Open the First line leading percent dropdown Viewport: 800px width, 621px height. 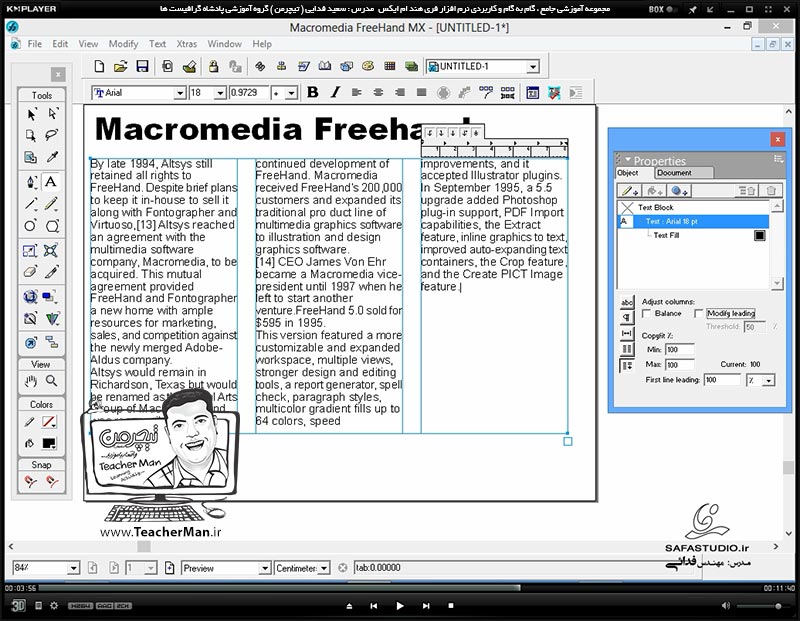pyautogui.click(x=768, y=380)
